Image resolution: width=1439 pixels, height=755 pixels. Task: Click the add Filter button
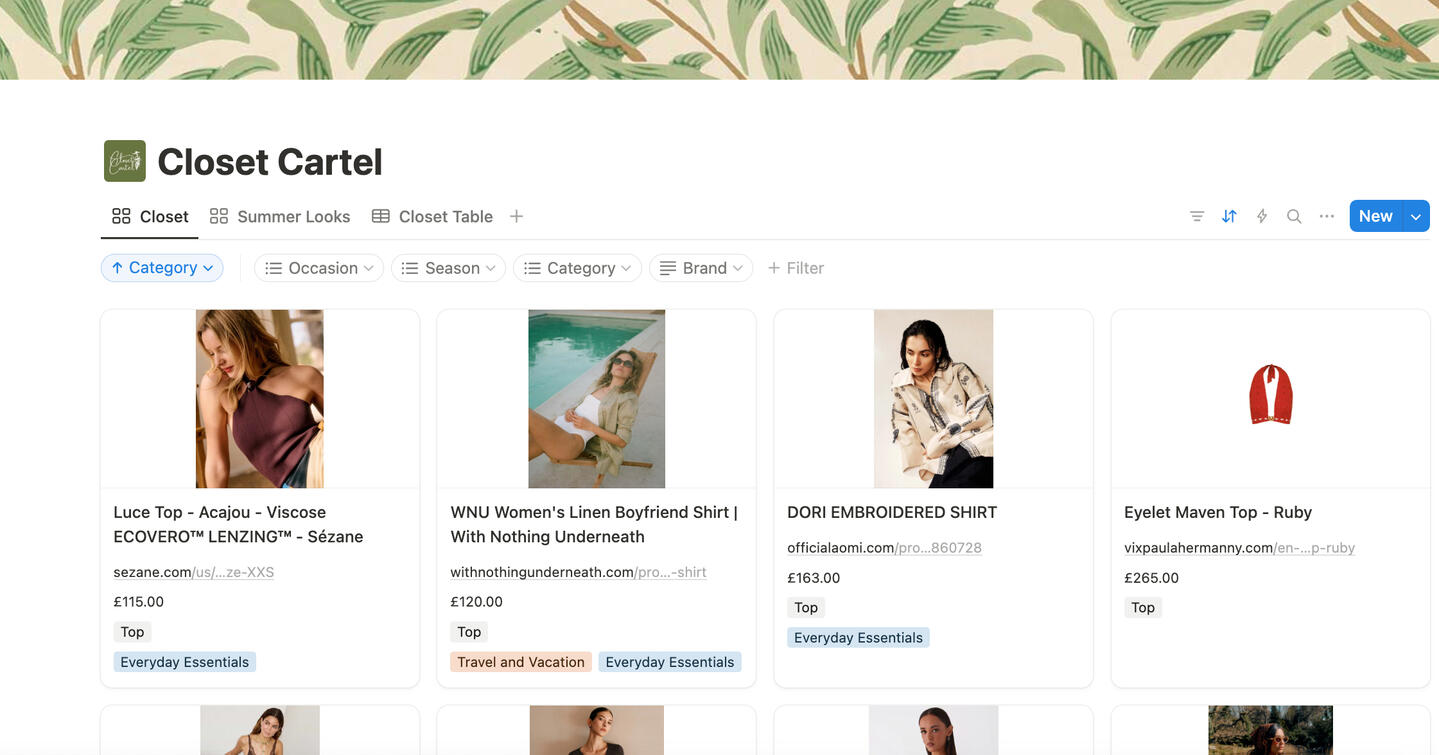[796, 268]
